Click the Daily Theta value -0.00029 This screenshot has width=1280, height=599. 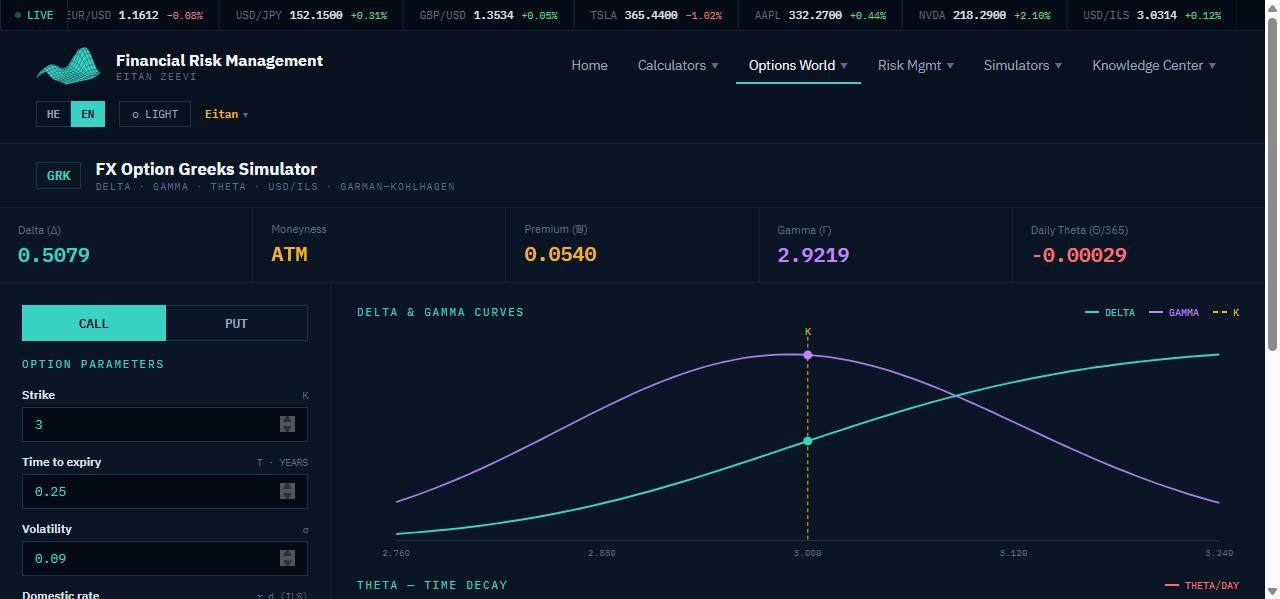[x=1079, y=255]
